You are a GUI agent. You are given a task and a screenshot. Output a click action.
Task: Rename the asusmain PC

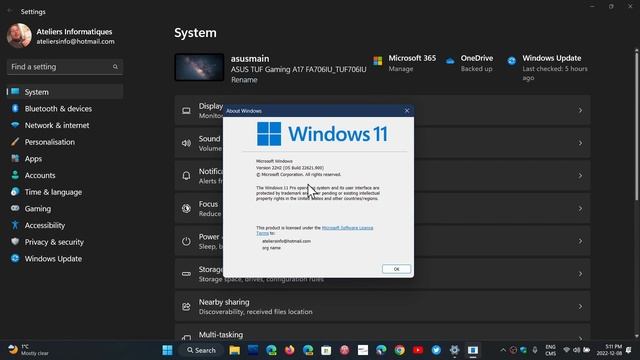pyautogui.click(x=244, y=80)
